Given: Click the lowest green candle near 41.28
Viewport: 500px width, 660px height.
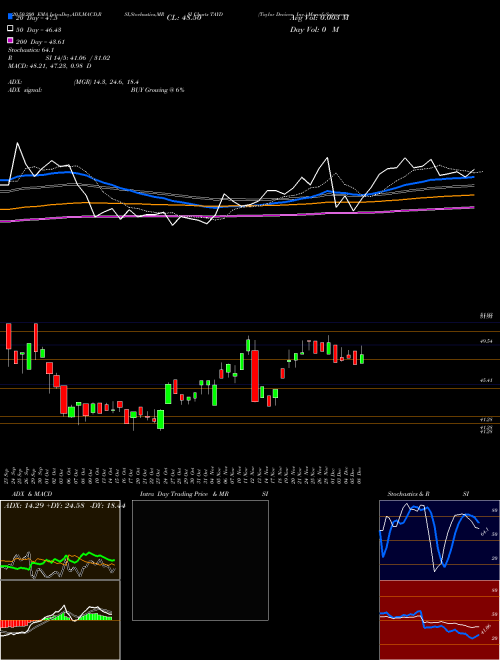Looking at the screenshot, I should (160, 419).
